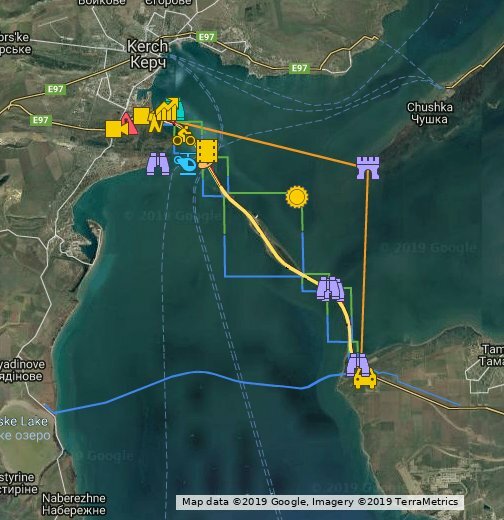Select the binoculars marker mid-bridge
The height and width of the screenshot is (520, 504).
330,288
